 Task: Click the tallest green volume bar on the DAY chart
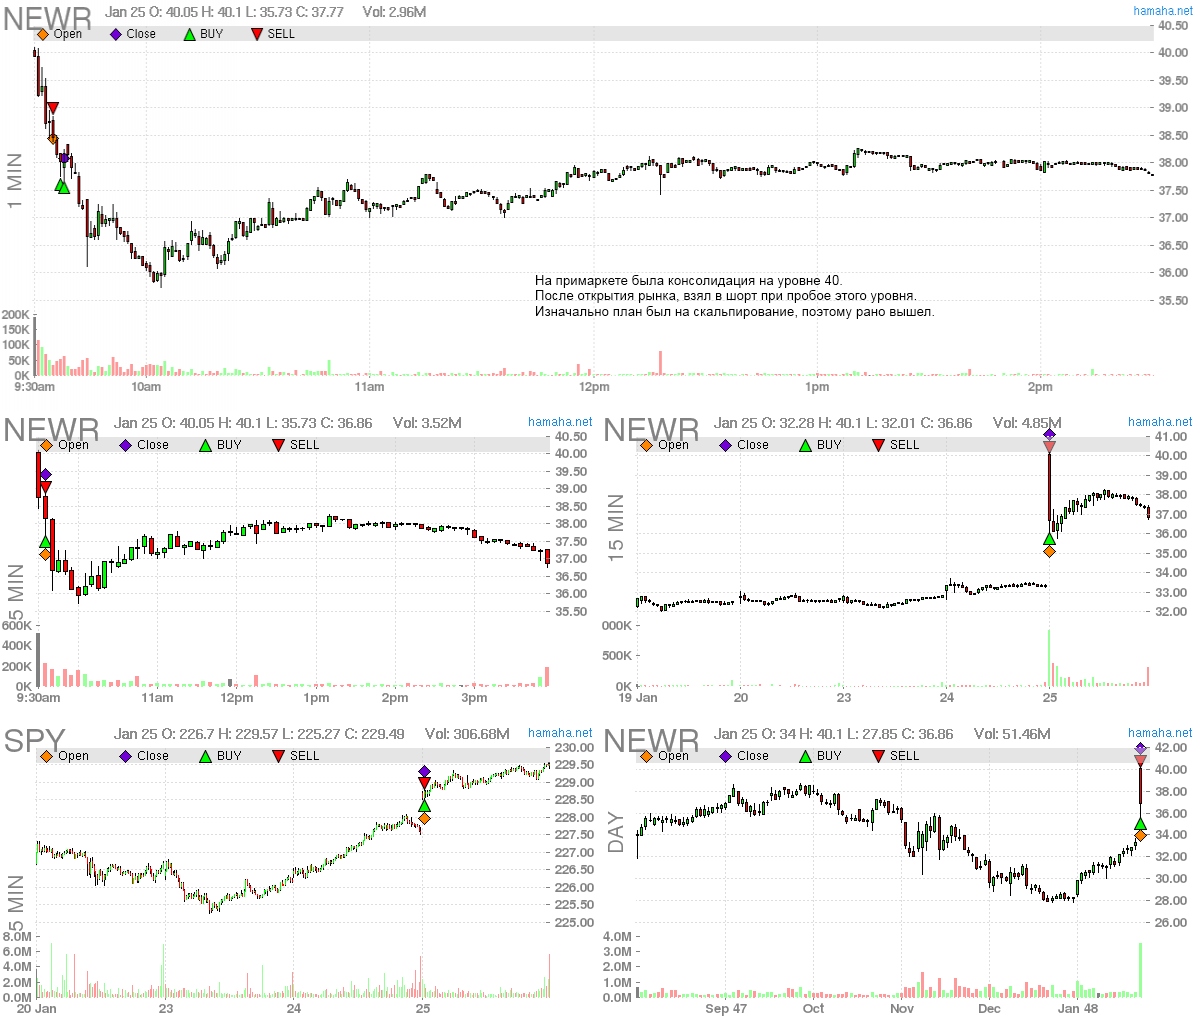tap(1139, 969)
